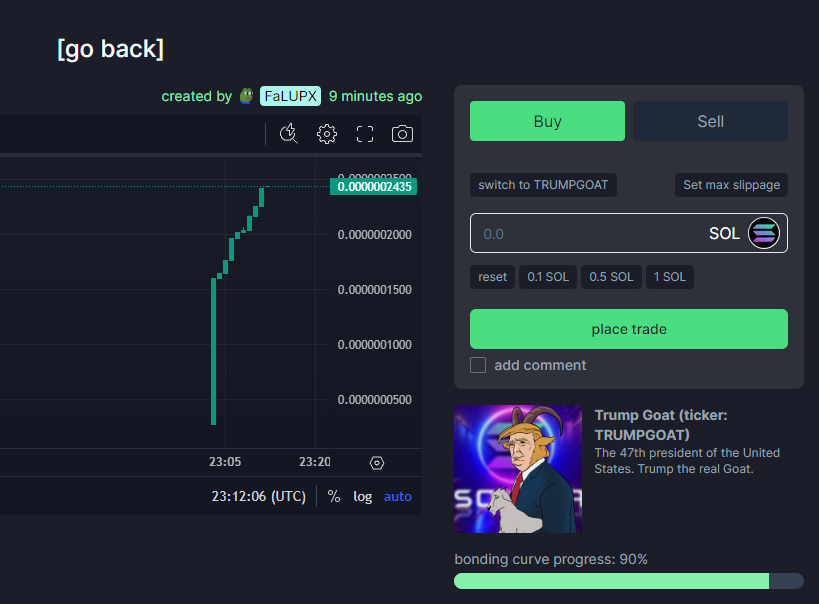
Task: Click the SOL currency logo icon
Action: click(764, 233)
